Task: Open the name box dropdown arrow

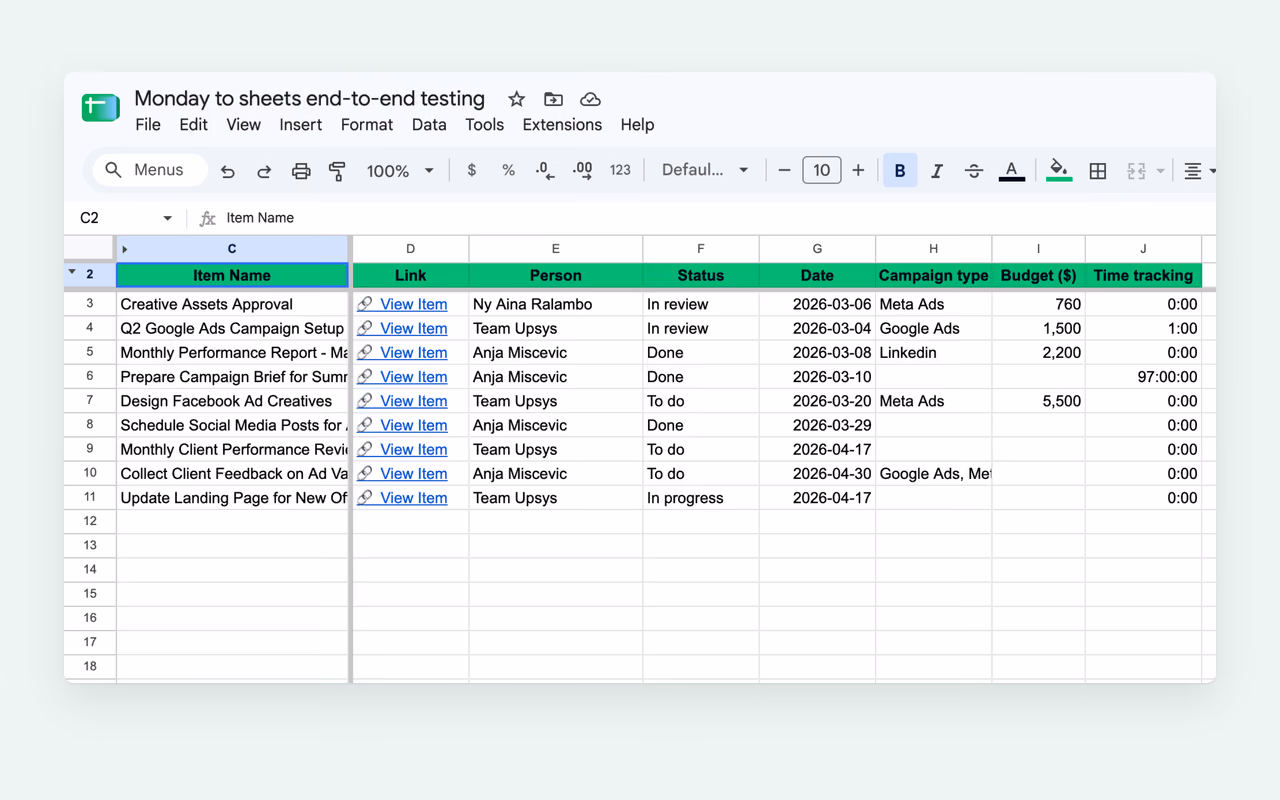Action: click(x=167, y=218)
